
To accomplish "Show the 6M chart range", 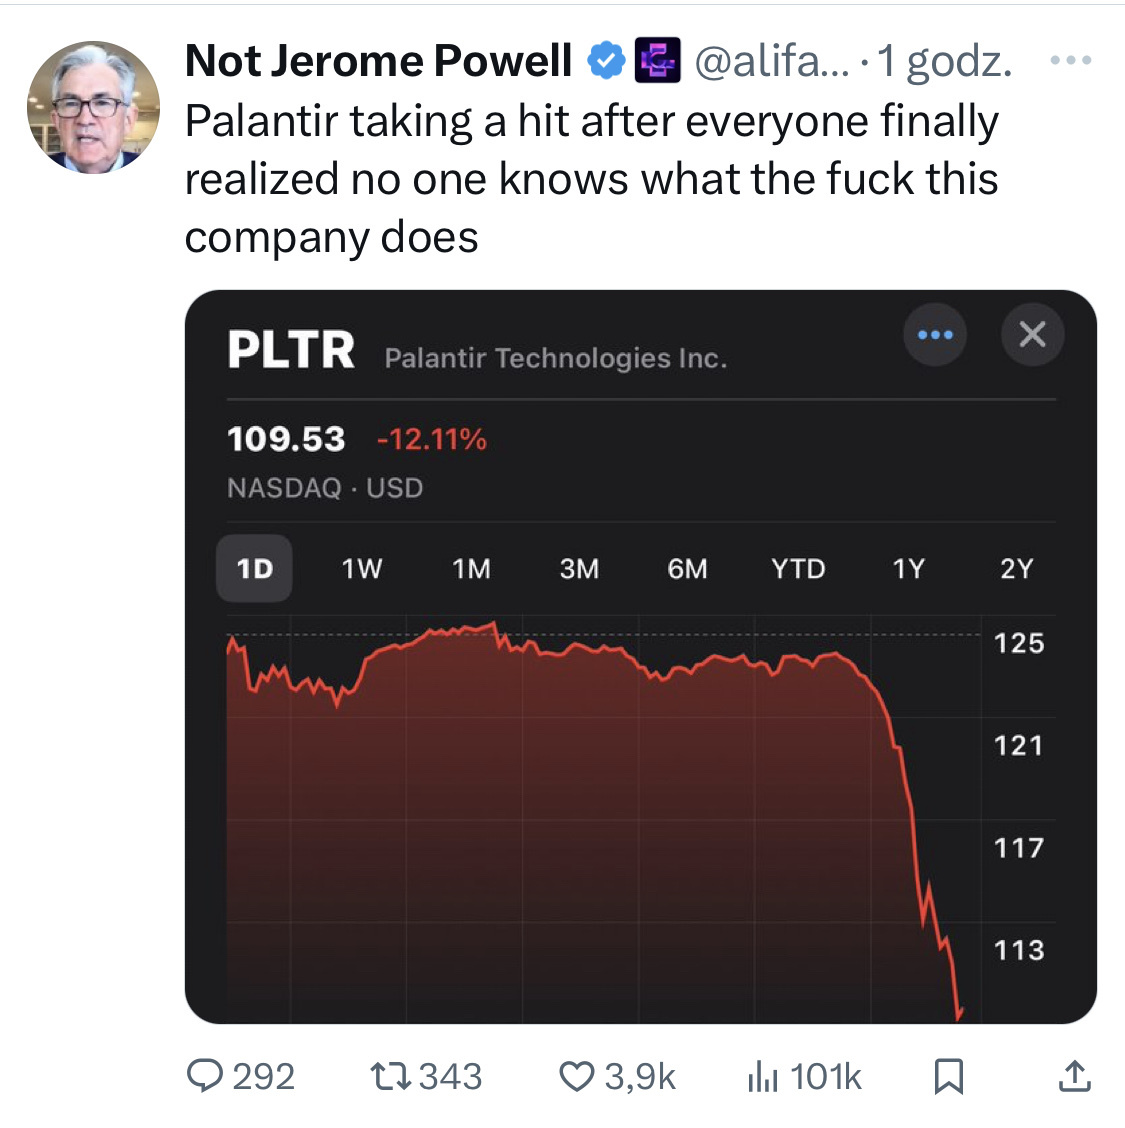I will (x=687, y=569).
